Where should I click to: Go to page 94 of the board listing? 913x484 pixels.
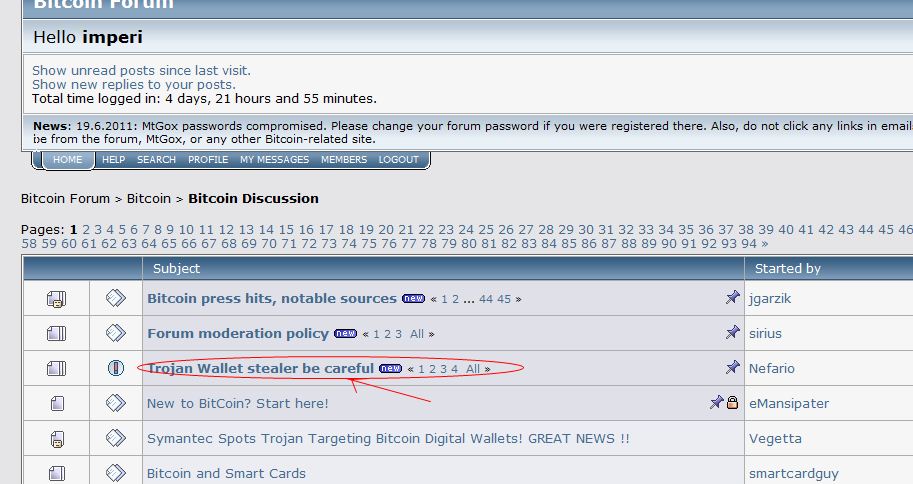pyautogui.click(x=749, y=243)
